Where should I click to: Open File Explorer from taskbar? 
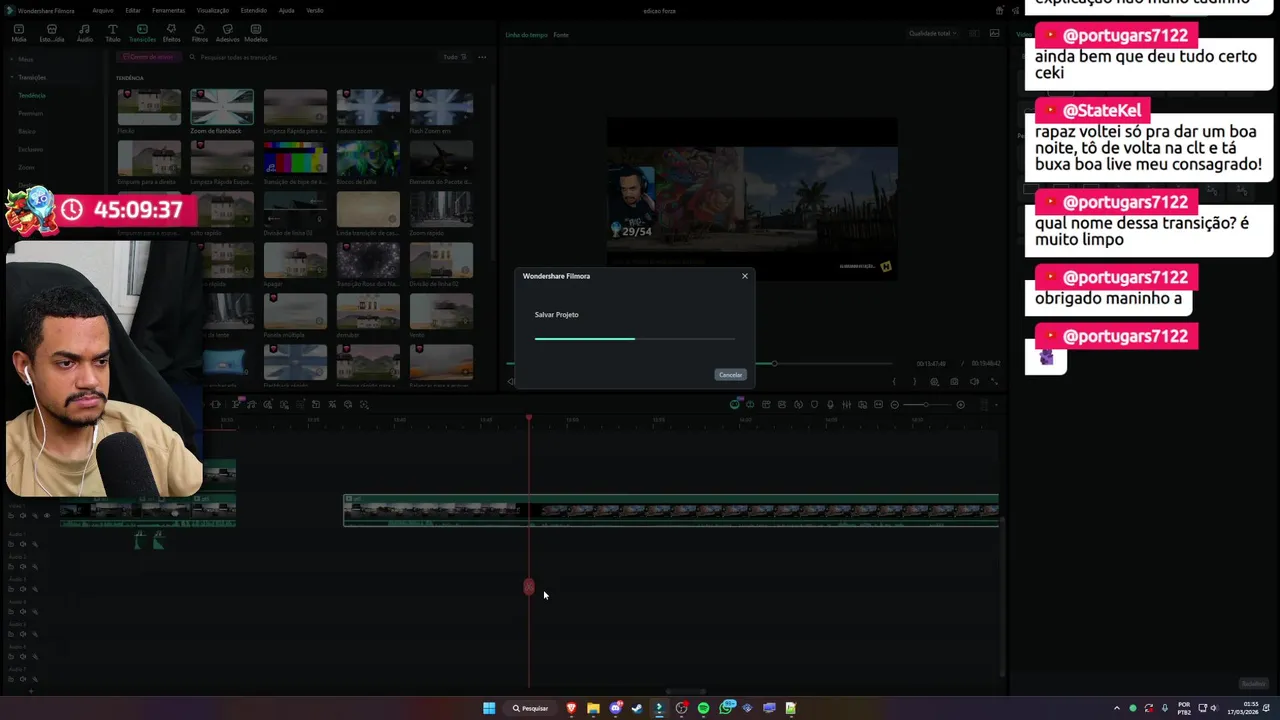(593, 708)
